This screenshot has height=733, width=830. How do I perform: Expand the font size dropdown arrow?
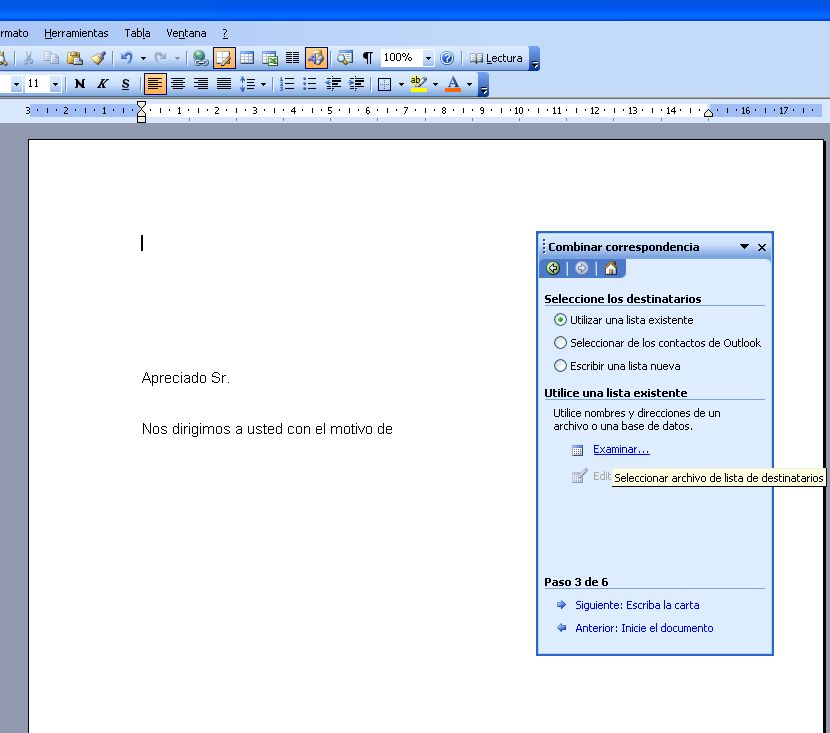tap(55, 84)
